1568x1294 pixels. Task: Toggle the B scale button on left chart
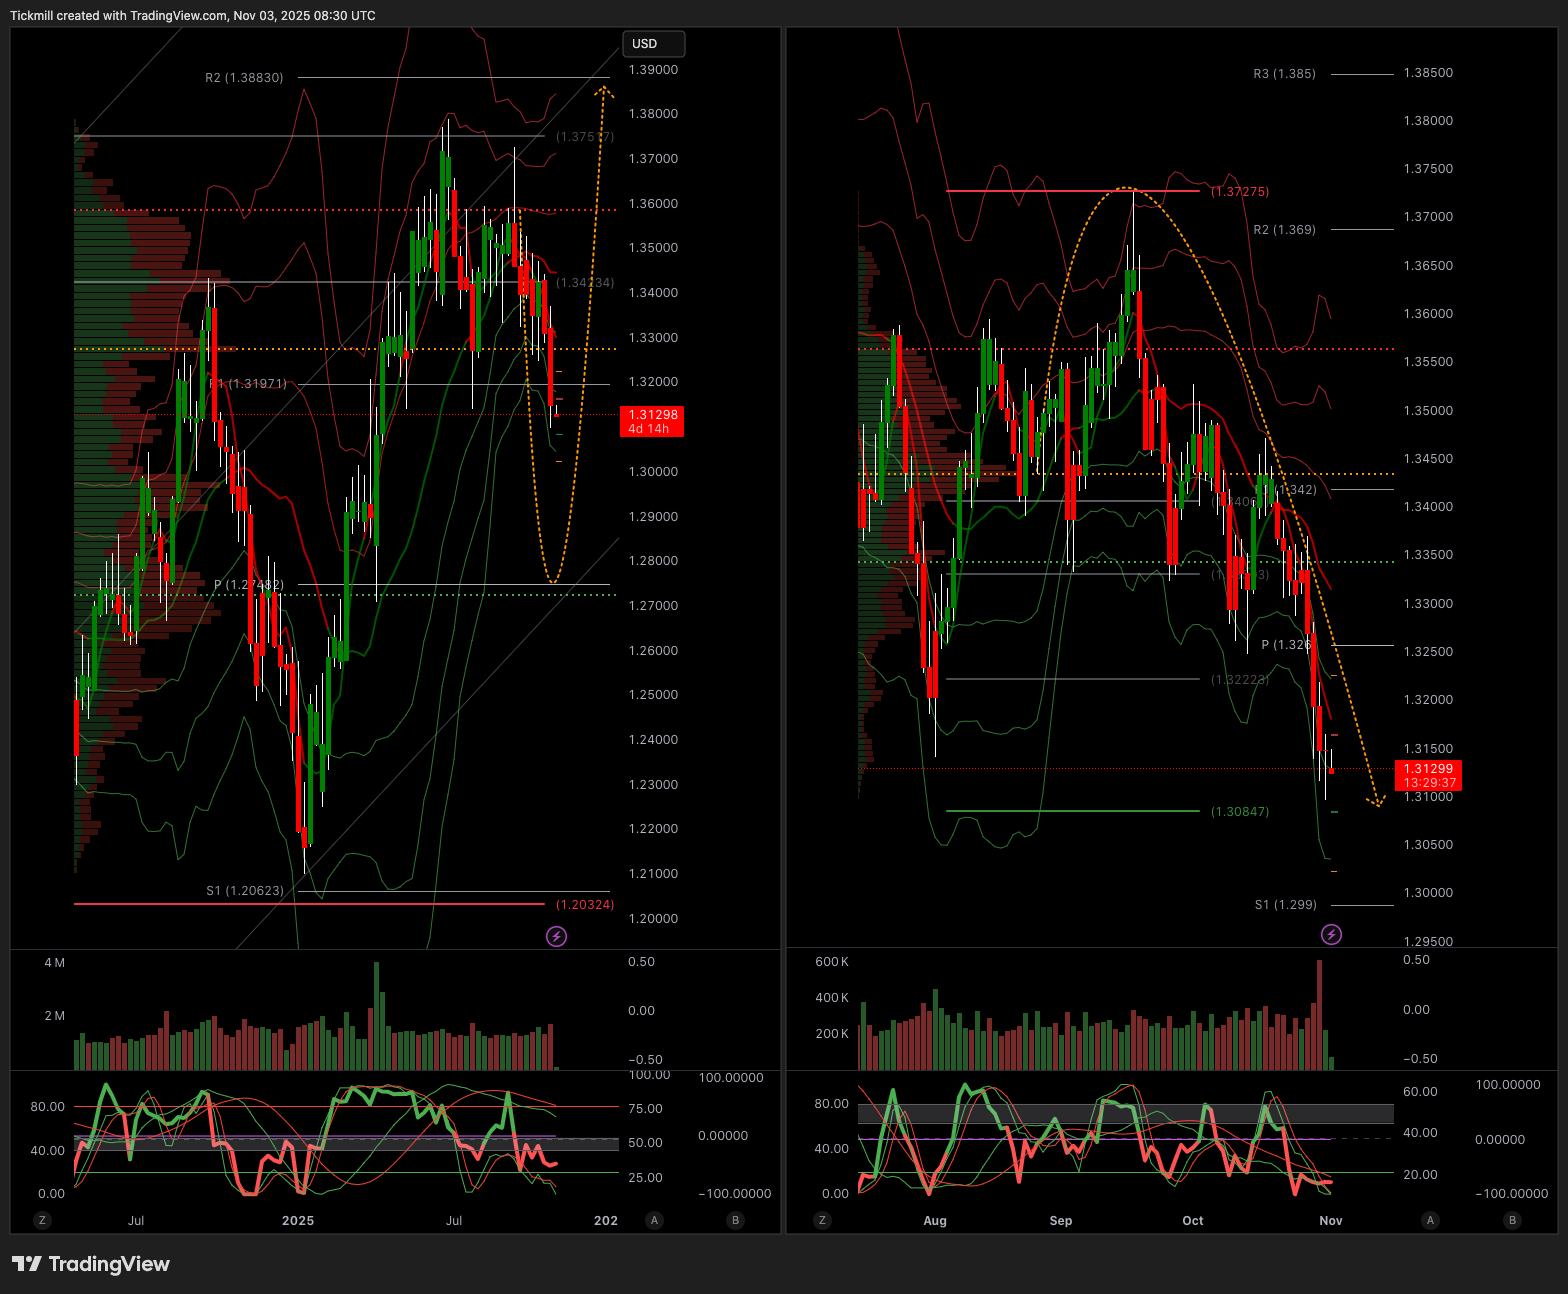click(736, 1220)
